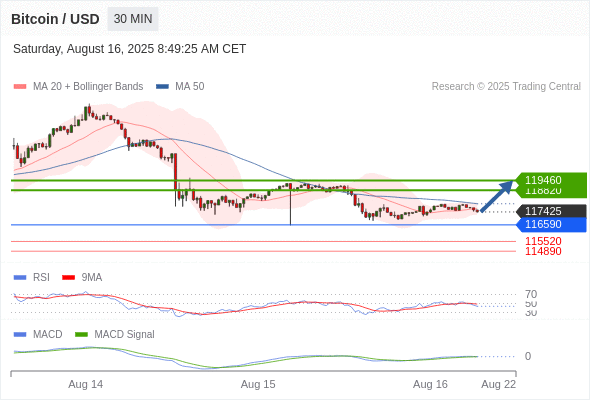Click the Aug 15 date axis label

258,384
